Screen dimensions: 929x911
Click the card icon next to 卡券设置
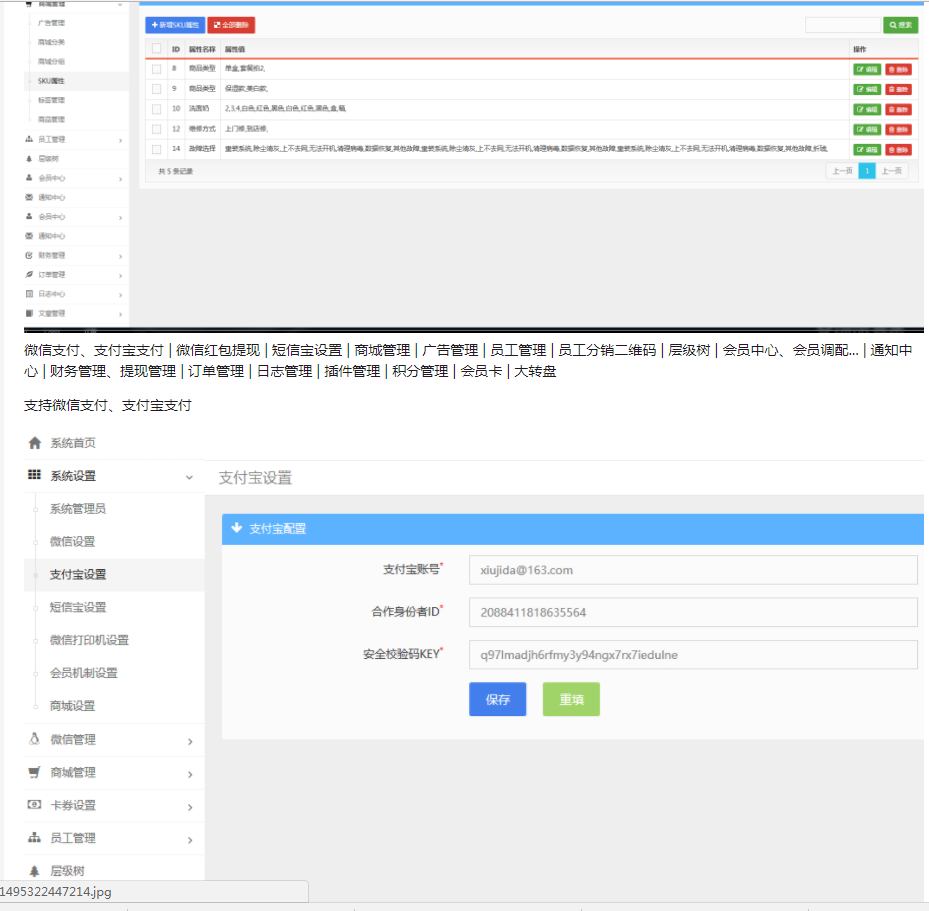coord(35,805)
